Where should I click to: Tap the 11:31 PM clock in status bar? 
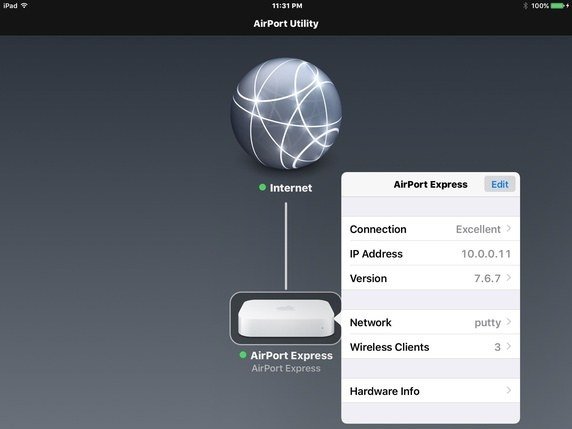pyautogui.click(x=287, y=6)
